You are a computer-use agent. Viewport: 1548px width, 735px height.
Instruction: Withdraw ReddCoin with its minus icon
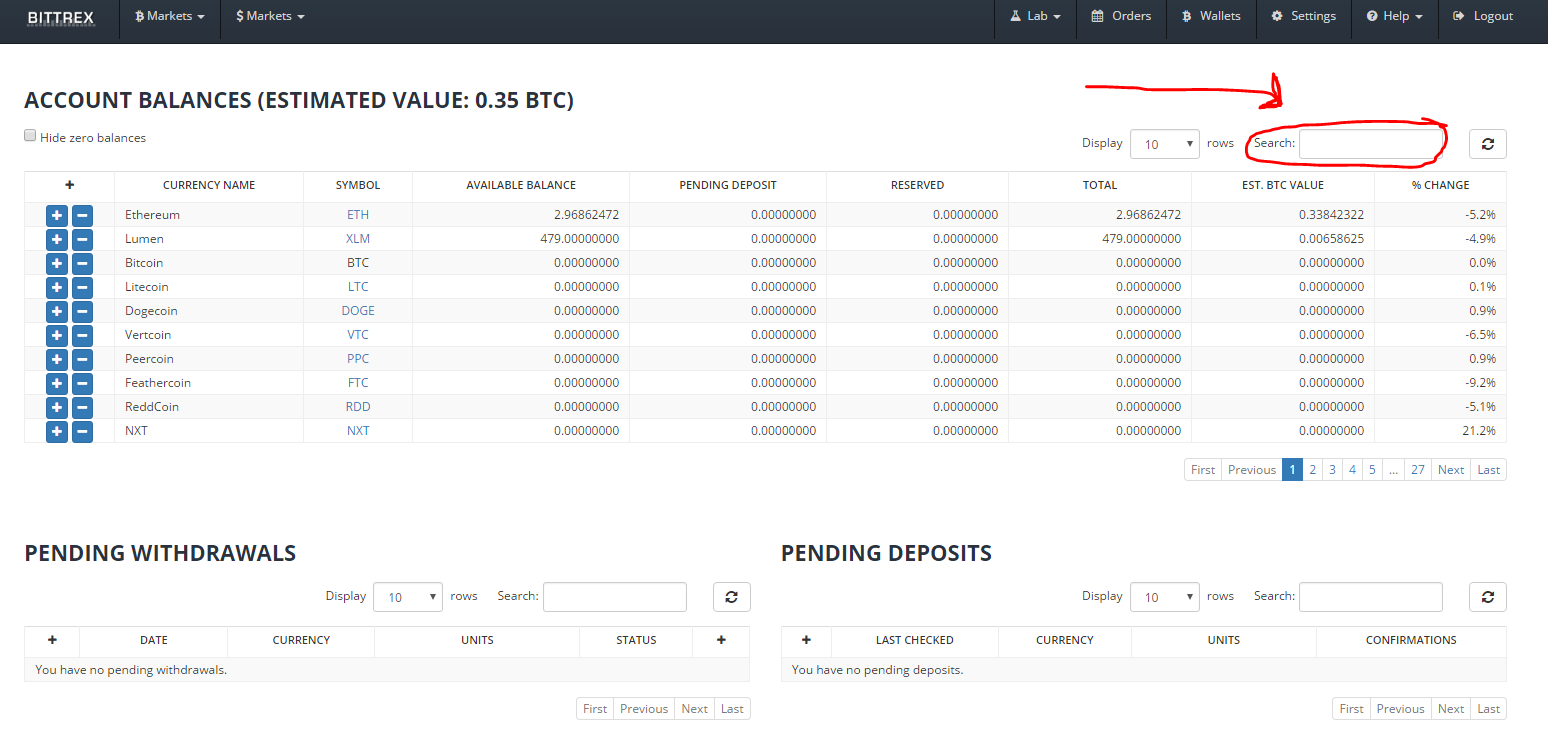tap(82, 407)
